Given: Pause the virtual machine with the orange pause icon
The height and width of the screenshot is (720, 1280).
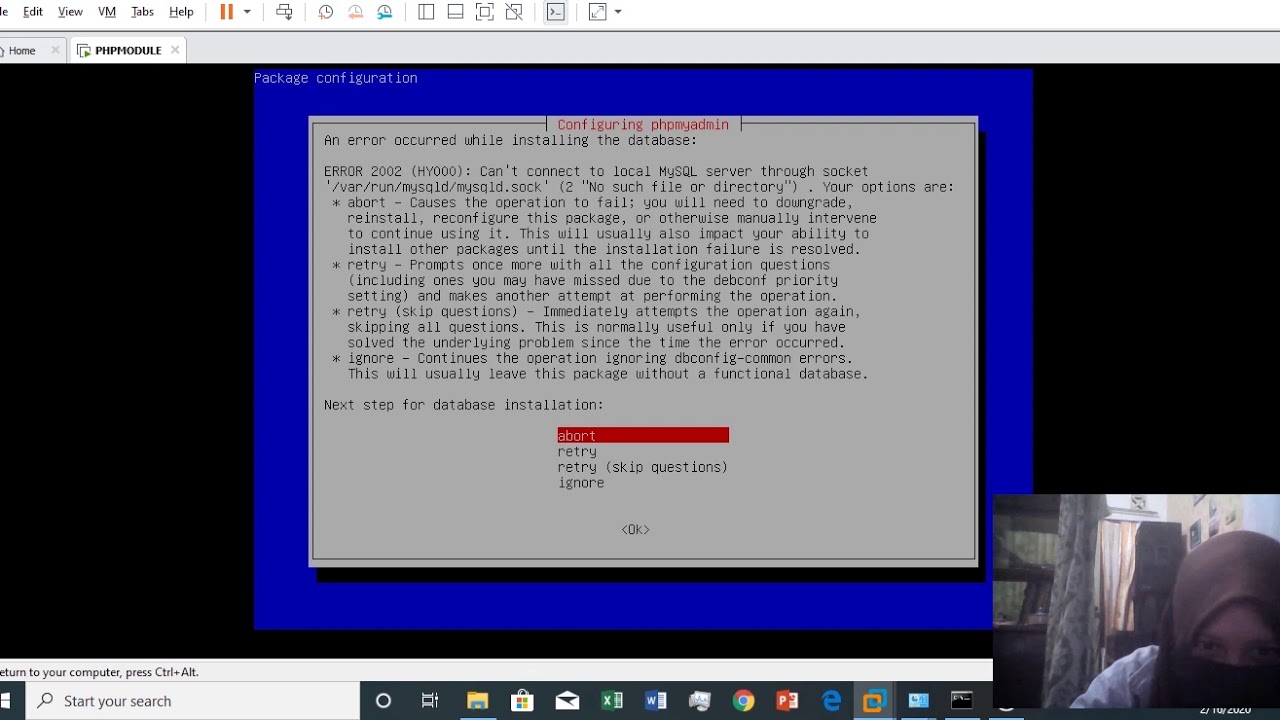Looking at the screenshot, I should tap(226, 12).
